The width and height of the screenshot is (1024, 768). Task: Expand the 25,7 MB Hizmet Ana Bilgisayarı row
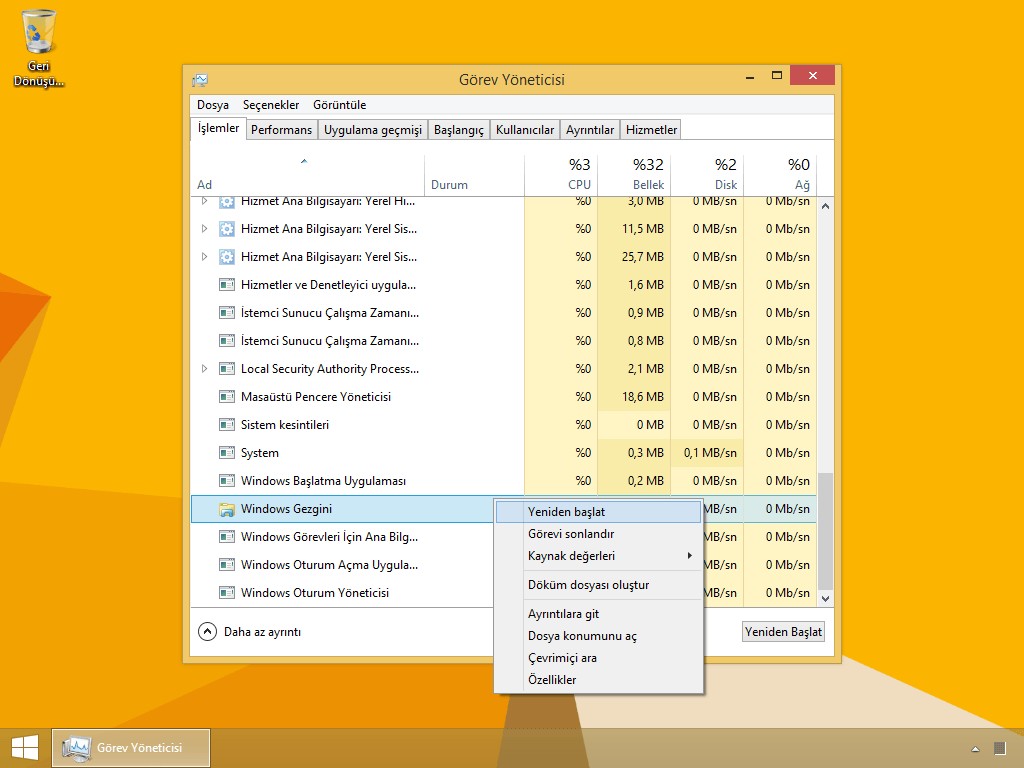[204, 257]
